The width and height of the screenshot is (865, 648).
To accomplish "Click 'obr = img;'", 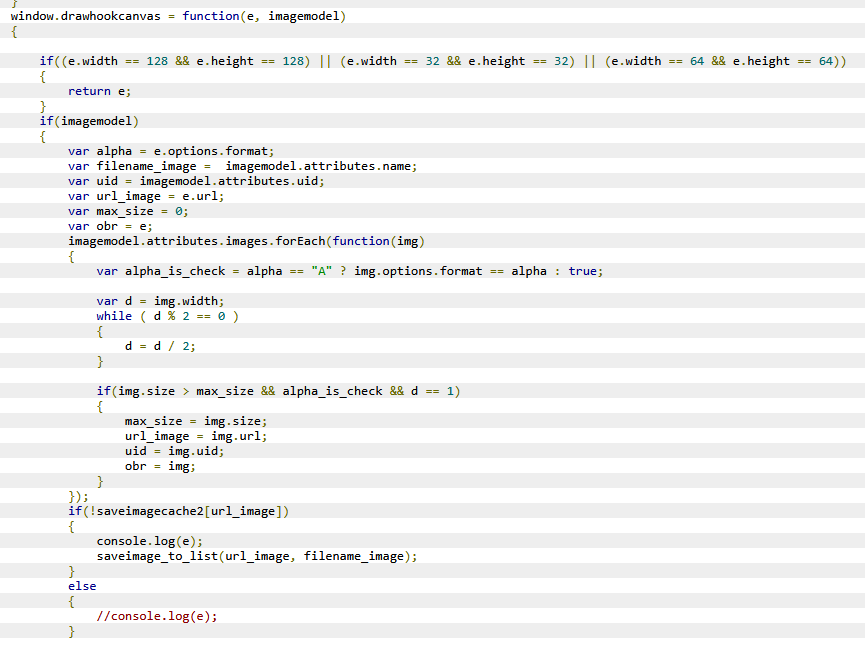I will pyautogui.click(x=161, y=466).
